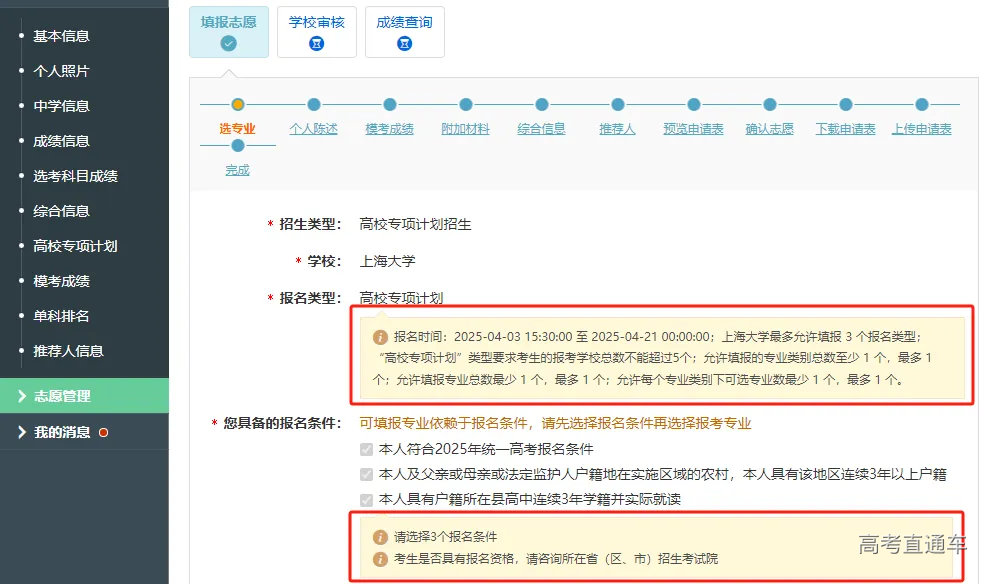996x584 pixels.
Task: Click the info icon beside 请选择3个报名条件
Action: coord(380,536)
